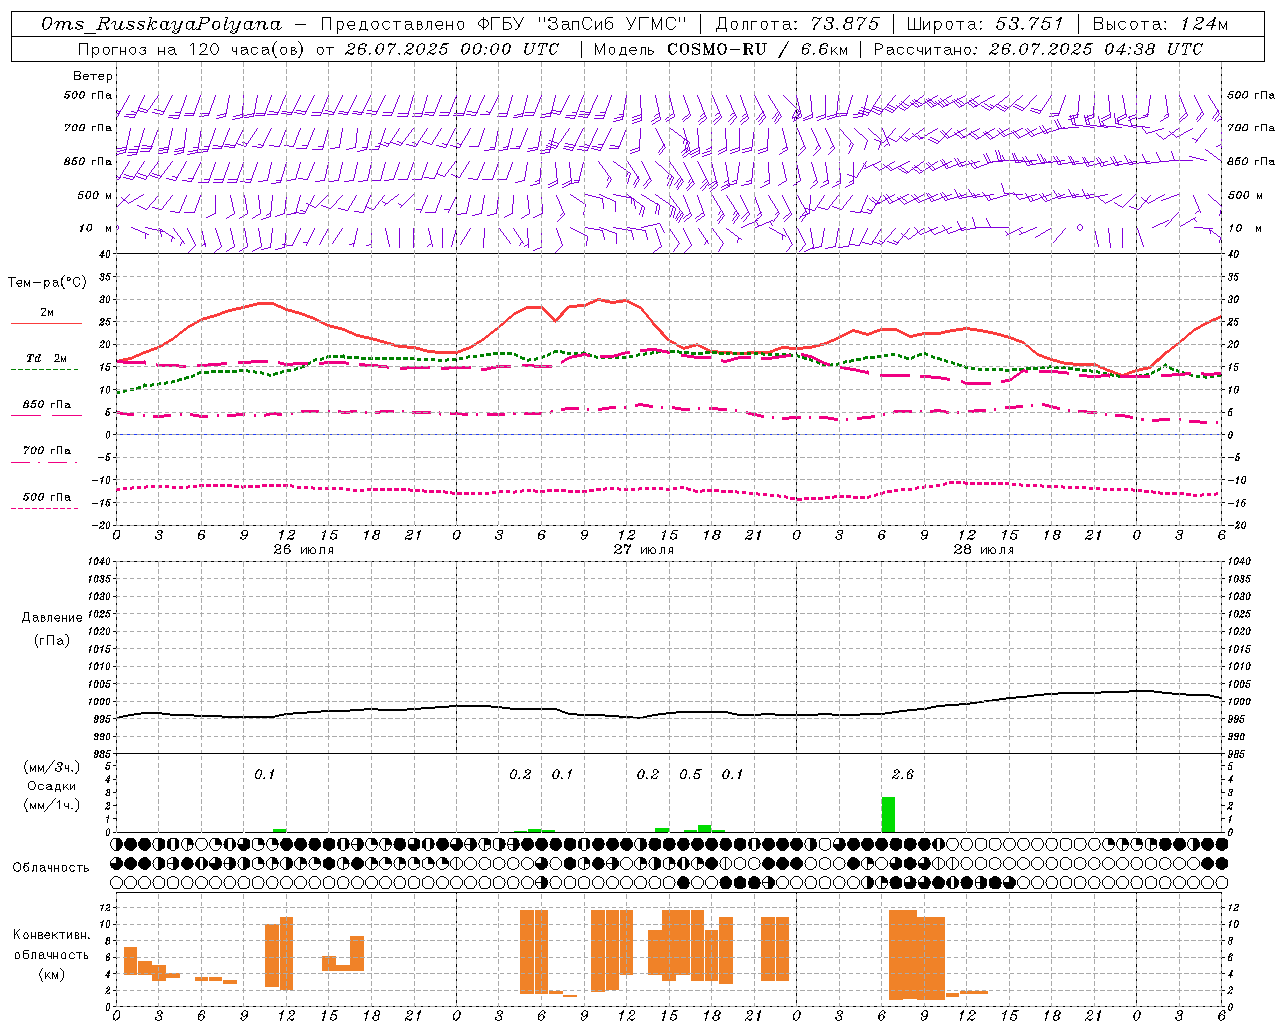Select the forecast start 26.07.2025 00:00 UTC
The width and height of the screenshot is (1280, 1024).
point(452,49)
